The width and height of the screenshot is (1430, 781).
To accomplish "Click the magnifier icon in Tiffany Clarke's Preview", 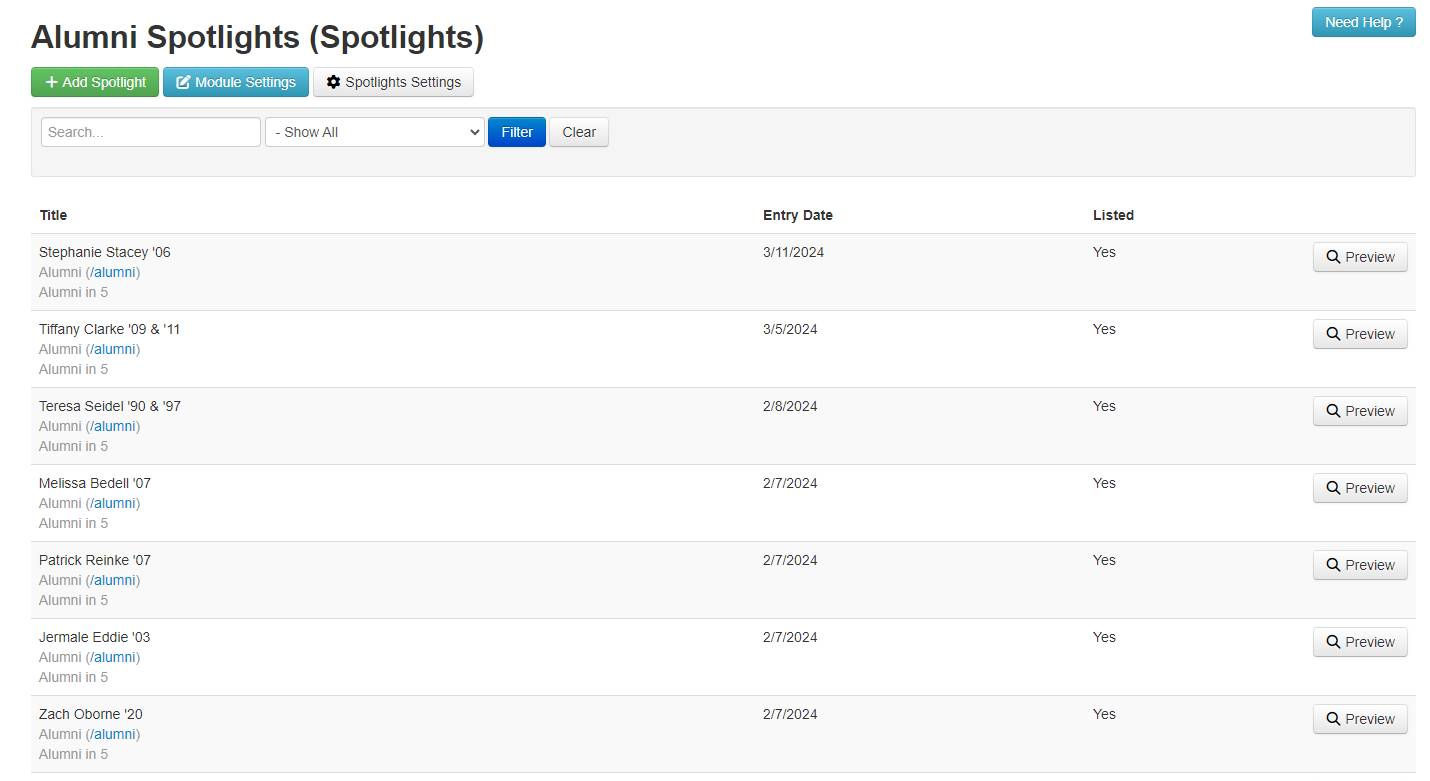I will [x=1333, y=334].
